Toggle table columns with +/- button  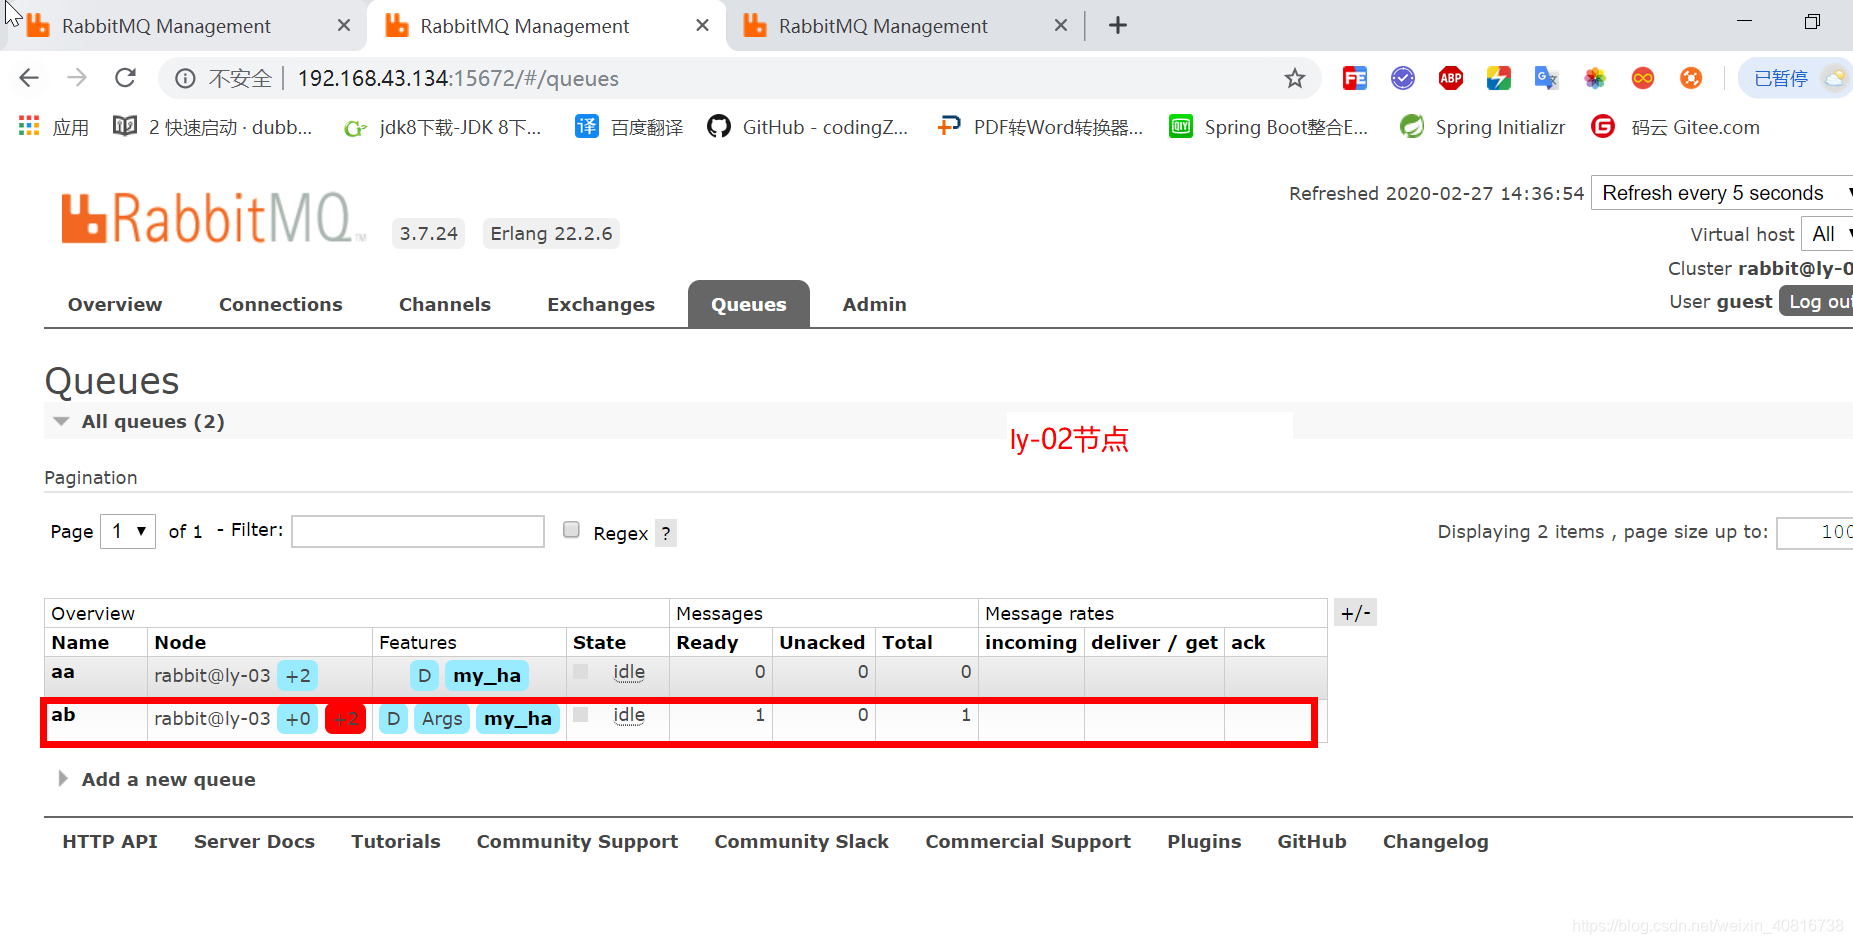pyautogui.click(x=1355, y=613)
